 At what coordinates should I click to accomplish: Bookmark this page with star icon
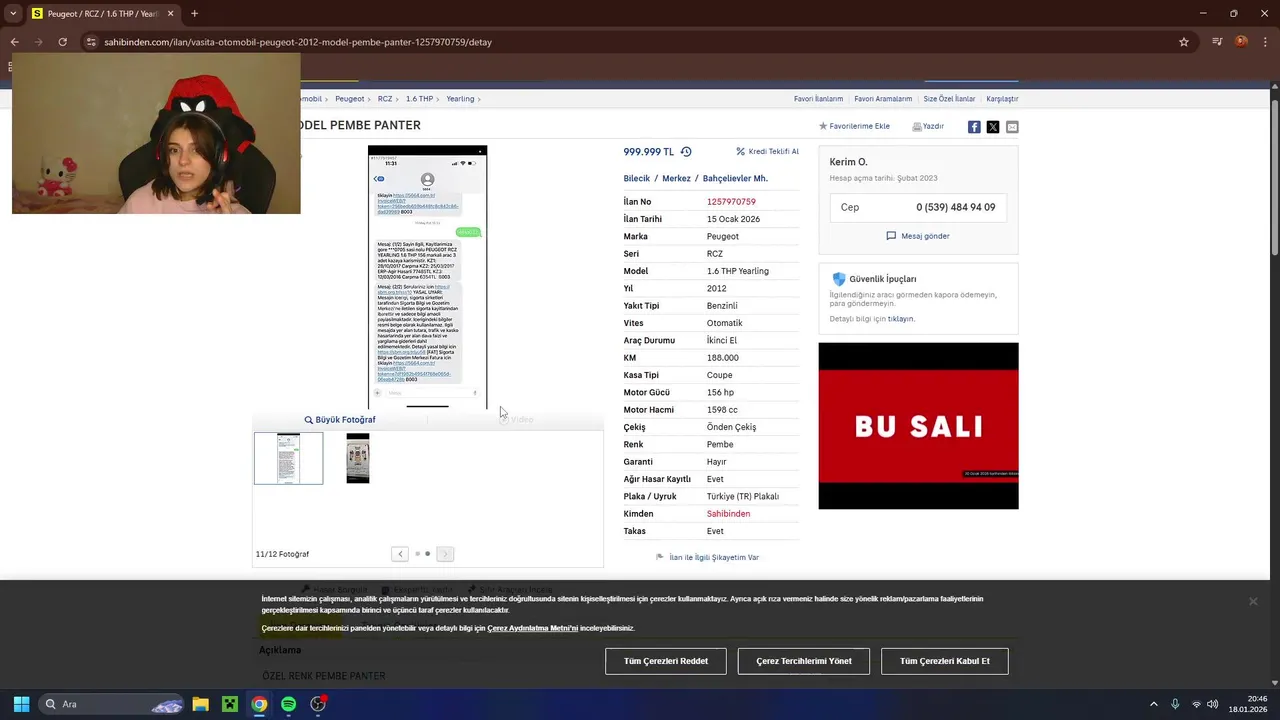point(1184,42)
